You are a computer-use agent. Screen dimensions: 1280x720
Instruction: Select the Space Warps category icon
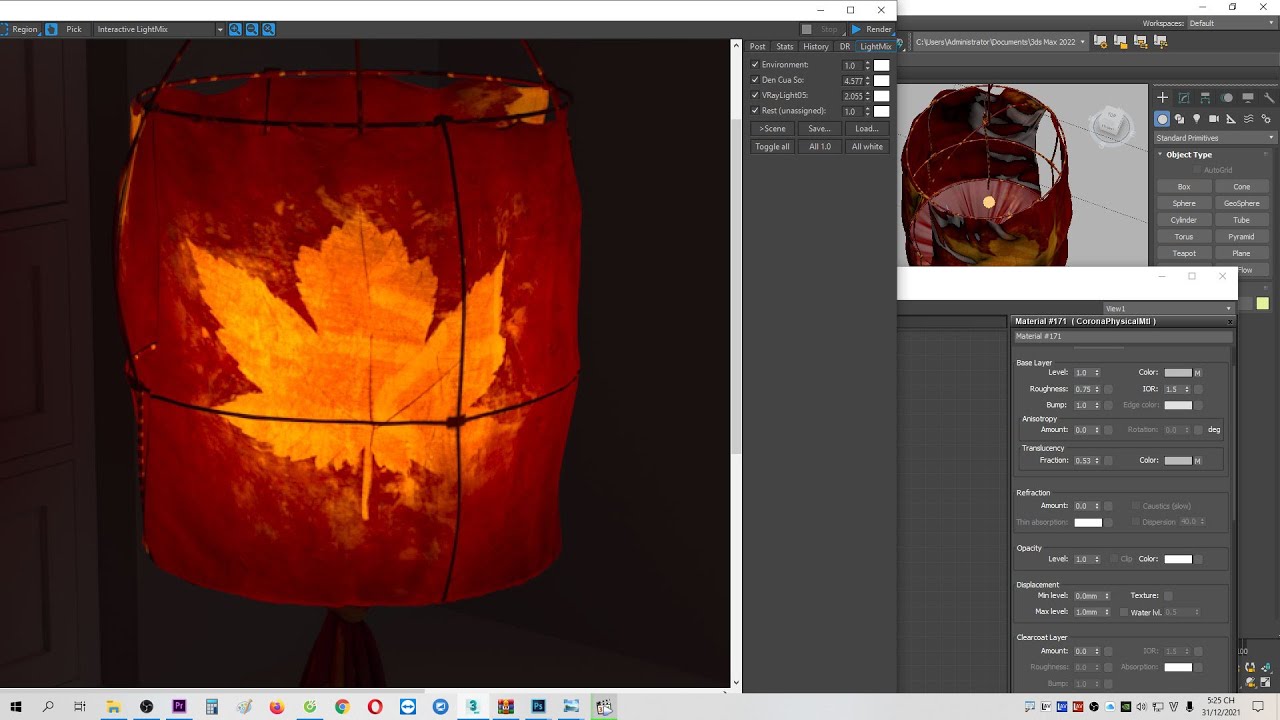(1248, 119)
